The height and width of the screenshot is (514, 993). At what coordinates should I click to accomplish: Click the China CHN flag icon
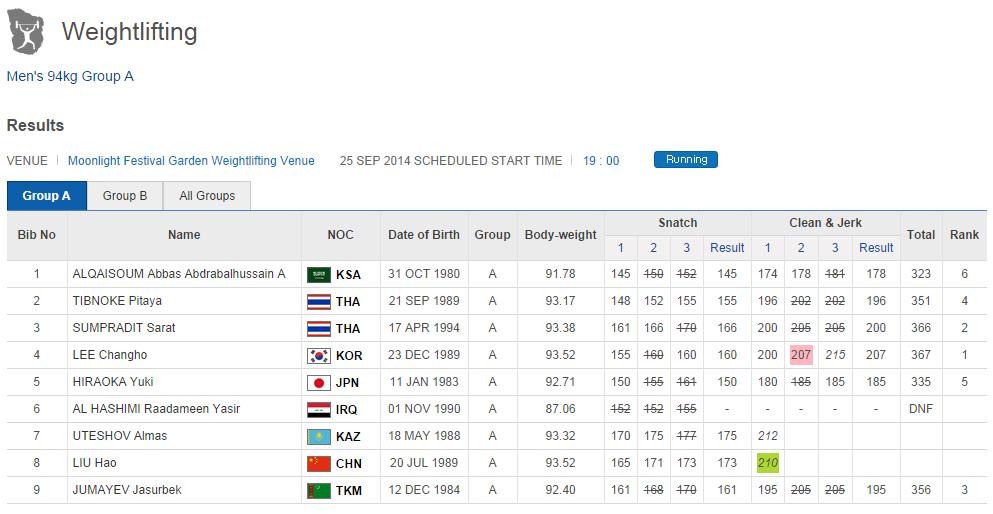tap(319, 463)
